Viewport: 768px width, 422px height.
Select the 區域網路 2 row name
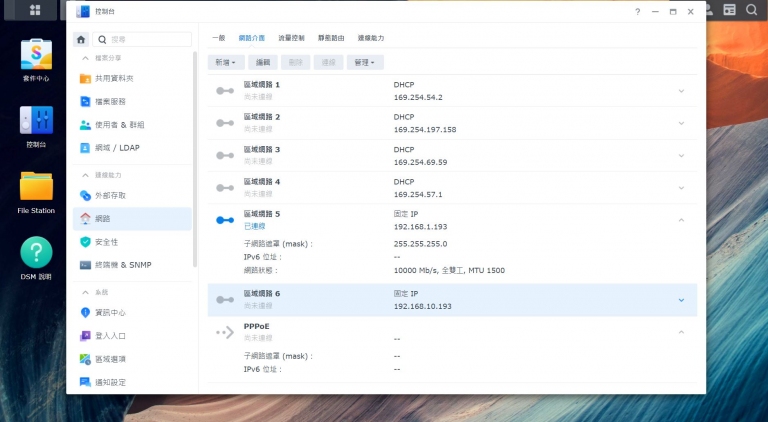(262, 117)
